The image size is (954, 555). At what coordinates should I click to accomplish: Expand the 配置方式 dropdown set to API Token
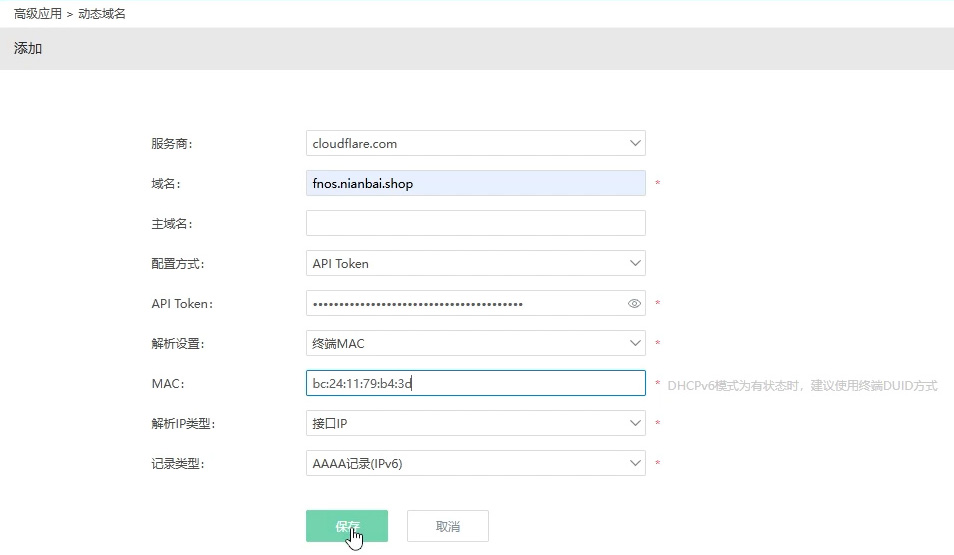pyautogui.click(x=475, y=263)
